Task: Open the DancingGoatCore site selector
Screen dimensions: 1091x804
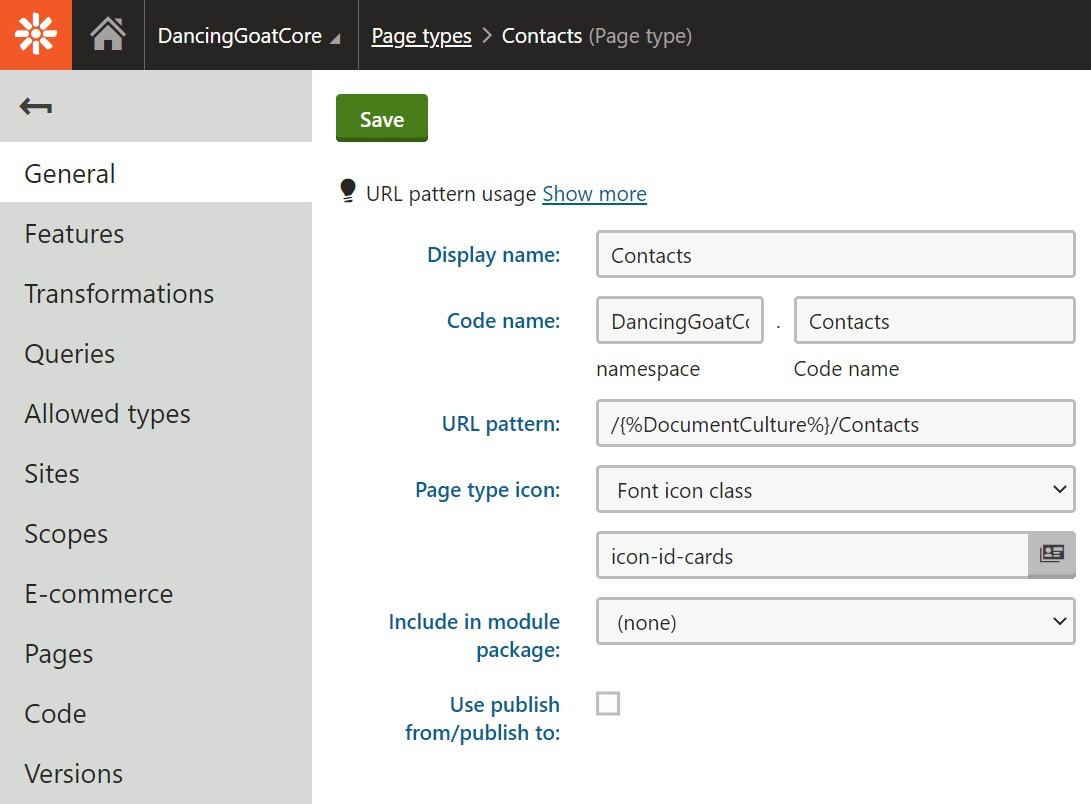Action: click(x=248, y=35)
